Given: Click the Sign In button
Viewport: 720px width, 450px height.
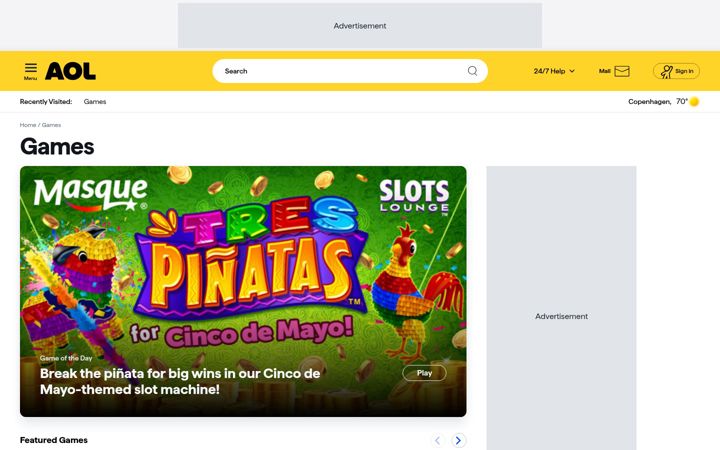Looking at the screenshot, I should (x=676, y=71).
